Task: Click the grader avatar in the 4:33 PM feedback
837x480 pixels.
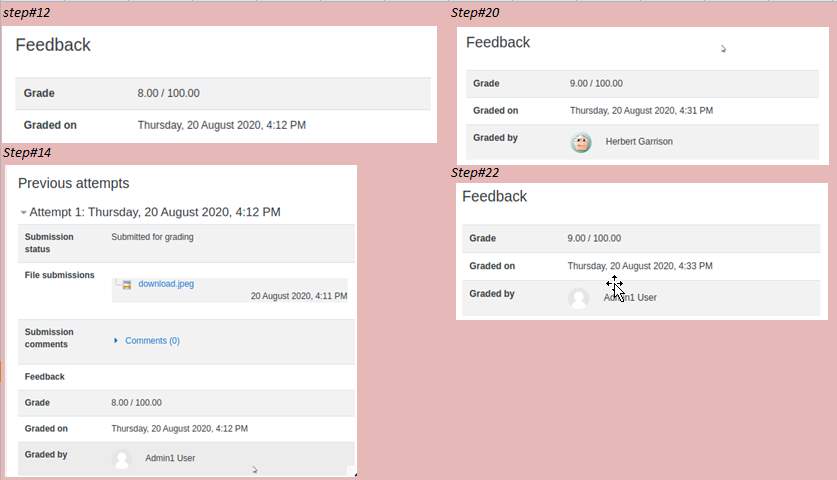Action: point(579,298)
